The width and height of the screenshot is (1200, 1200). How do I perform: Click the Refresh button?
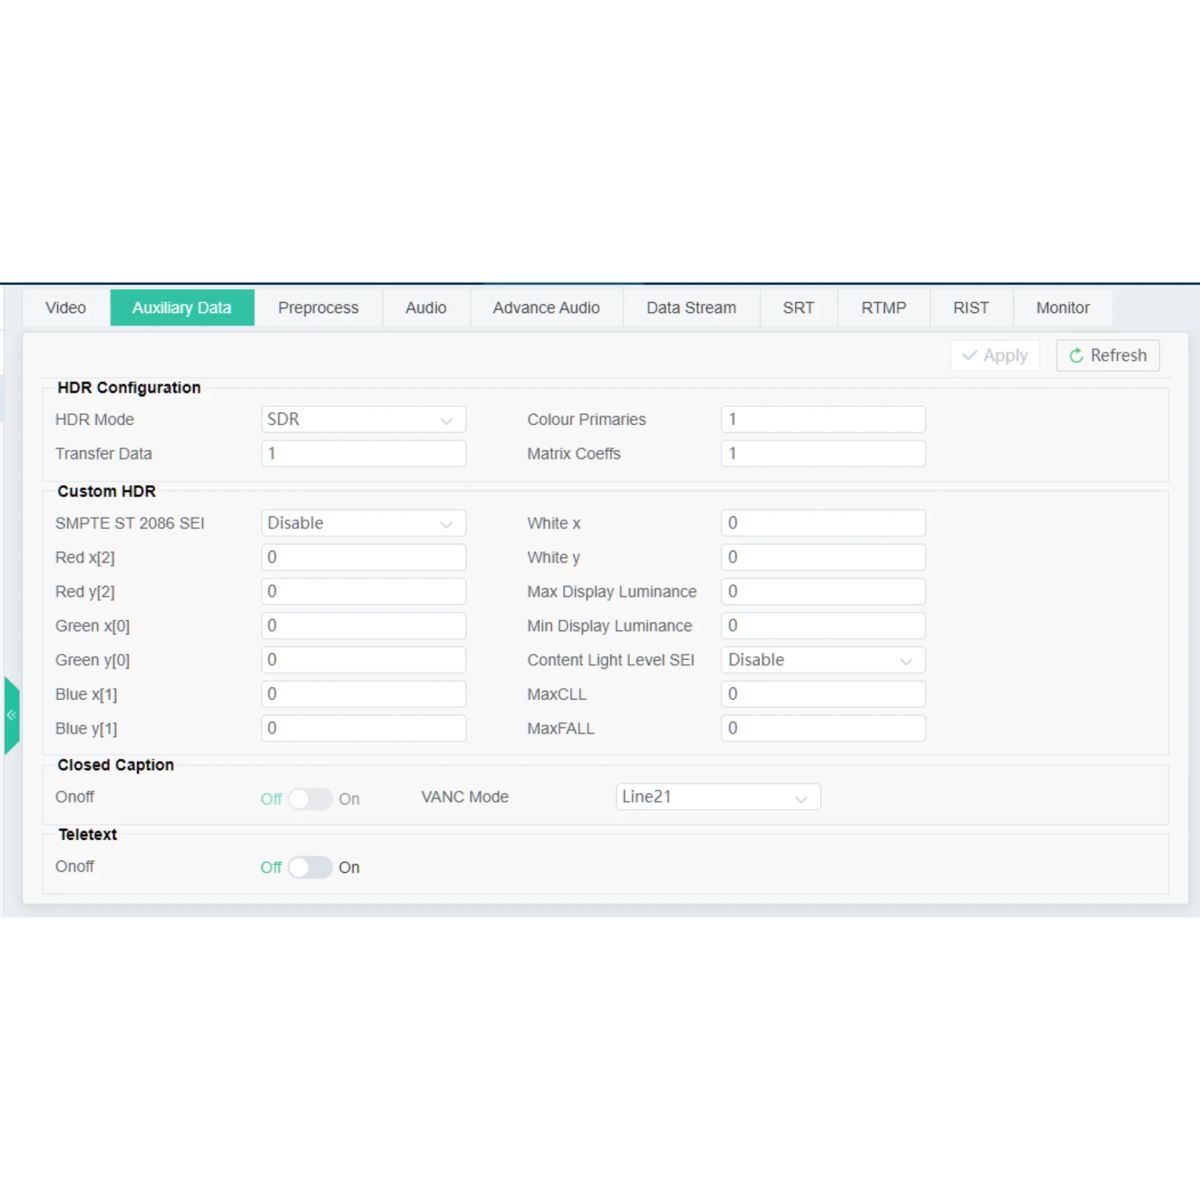[x=1107, y=355]
